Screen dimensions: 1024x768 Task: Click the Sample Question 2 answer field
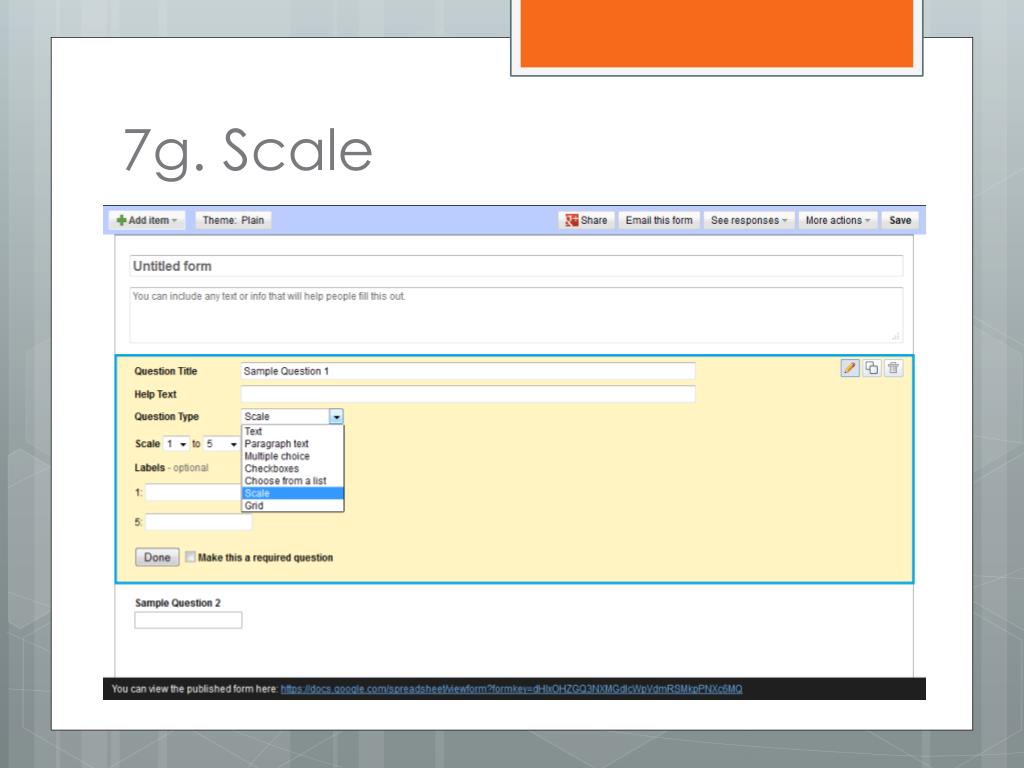coord(188,620)
